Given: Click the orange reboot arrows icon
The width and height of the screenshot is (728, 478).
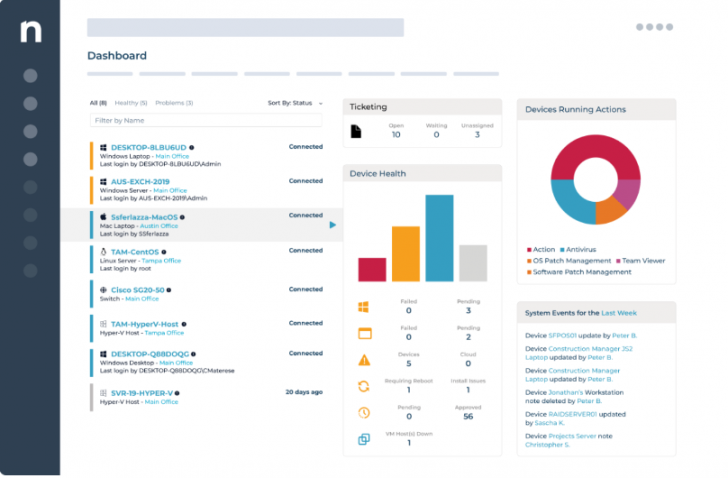Looking at the screenshot, I should point(364,386).
